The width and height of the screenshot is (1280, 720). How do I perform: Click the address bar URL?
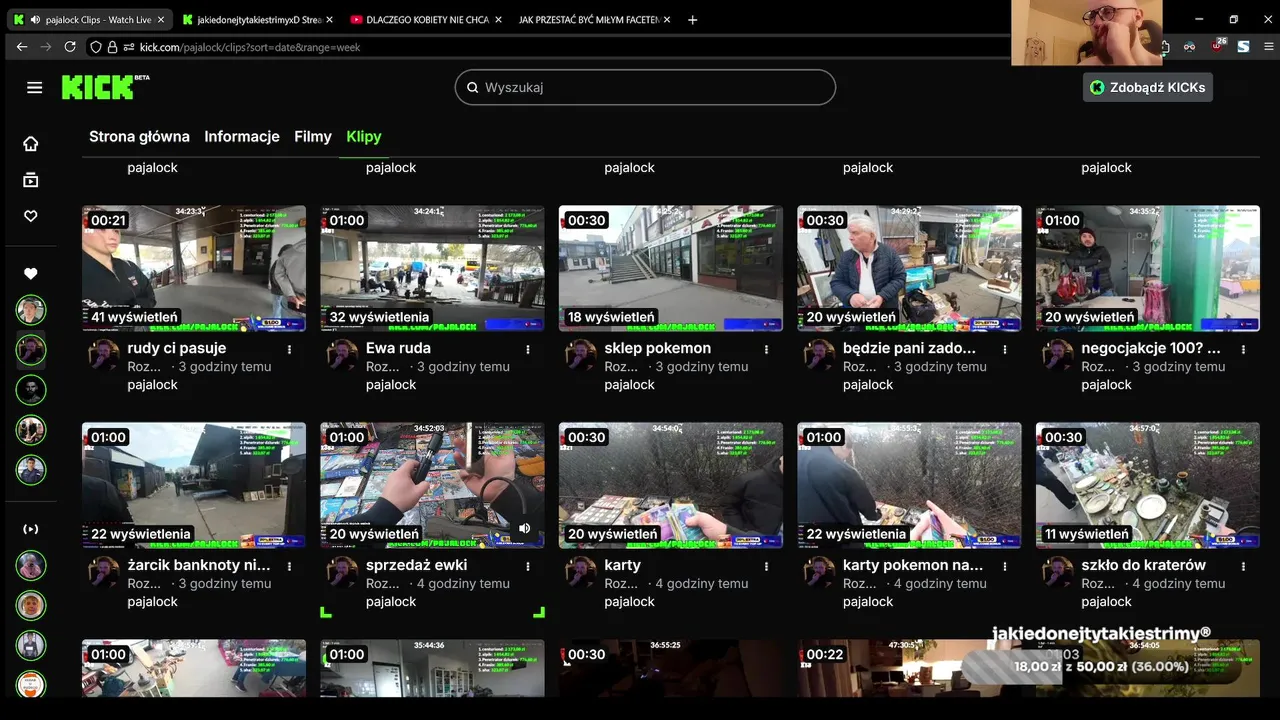250,47
